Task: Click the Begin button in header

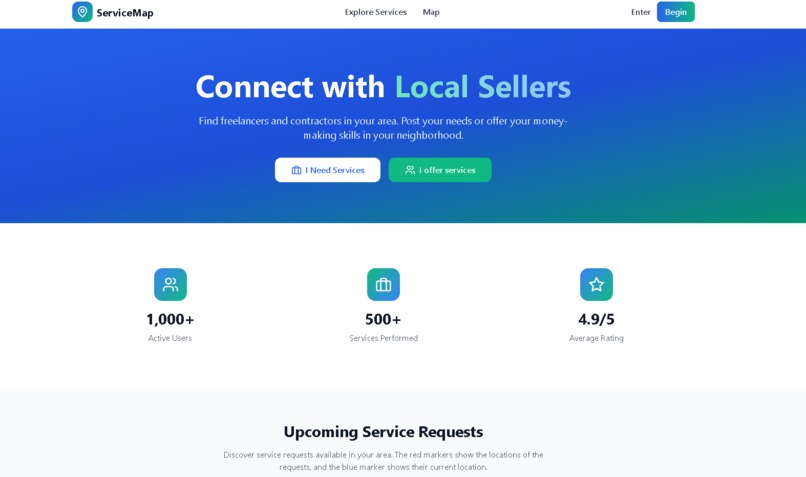Action: pyautogui.click(x=675, y=12)
